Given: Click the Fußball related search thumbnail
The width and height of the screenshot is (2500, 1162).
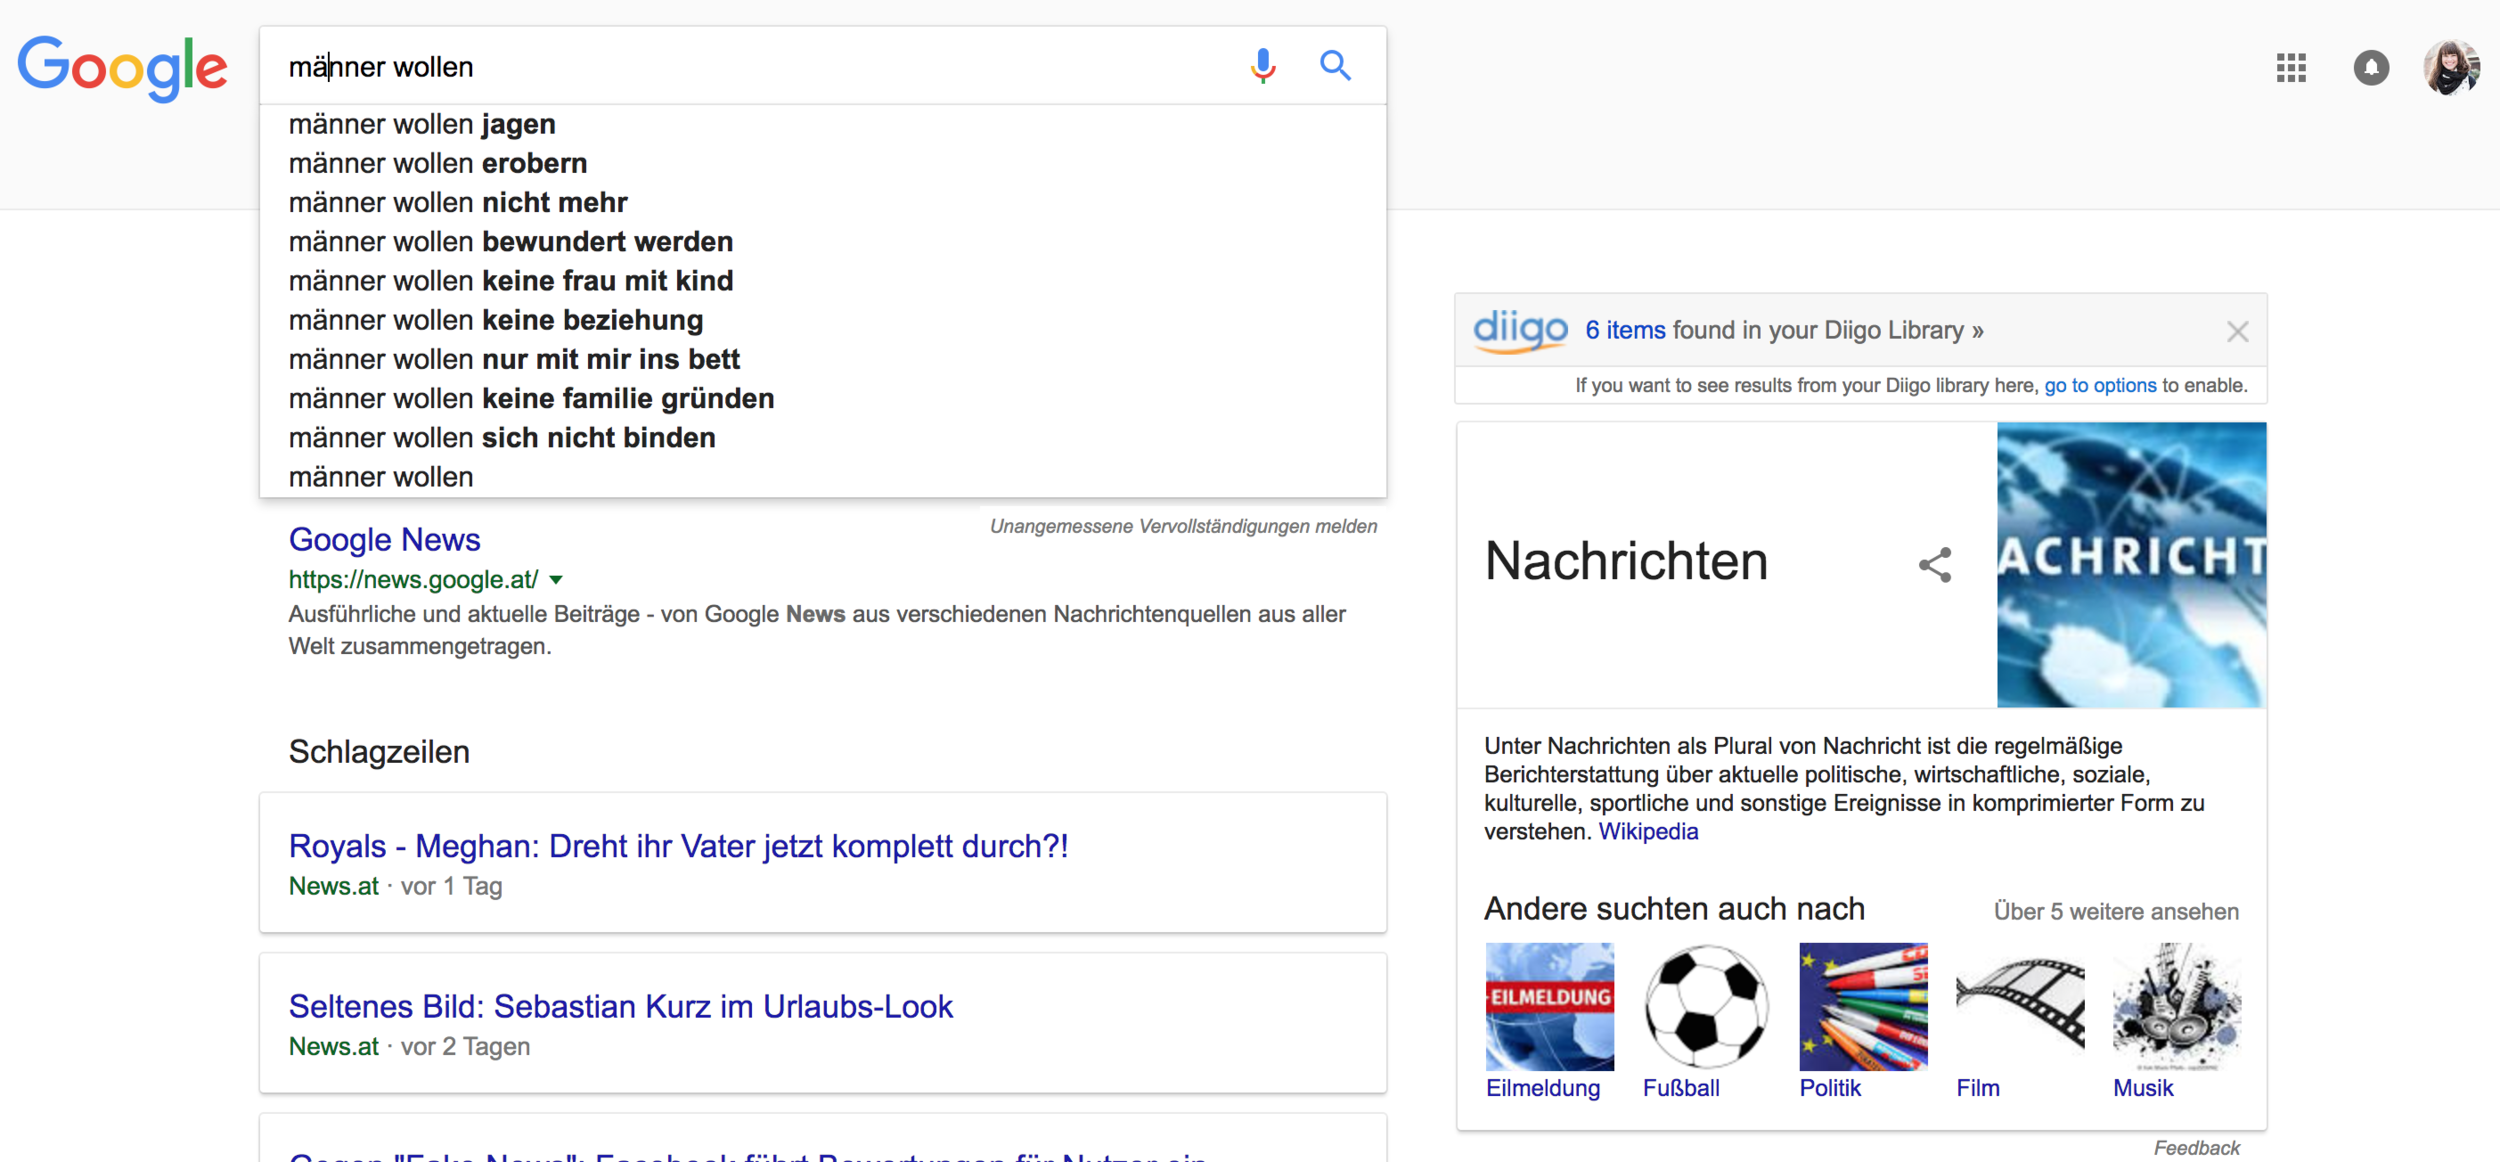Looking at the screenshot, I should tap(1706, 1006).
